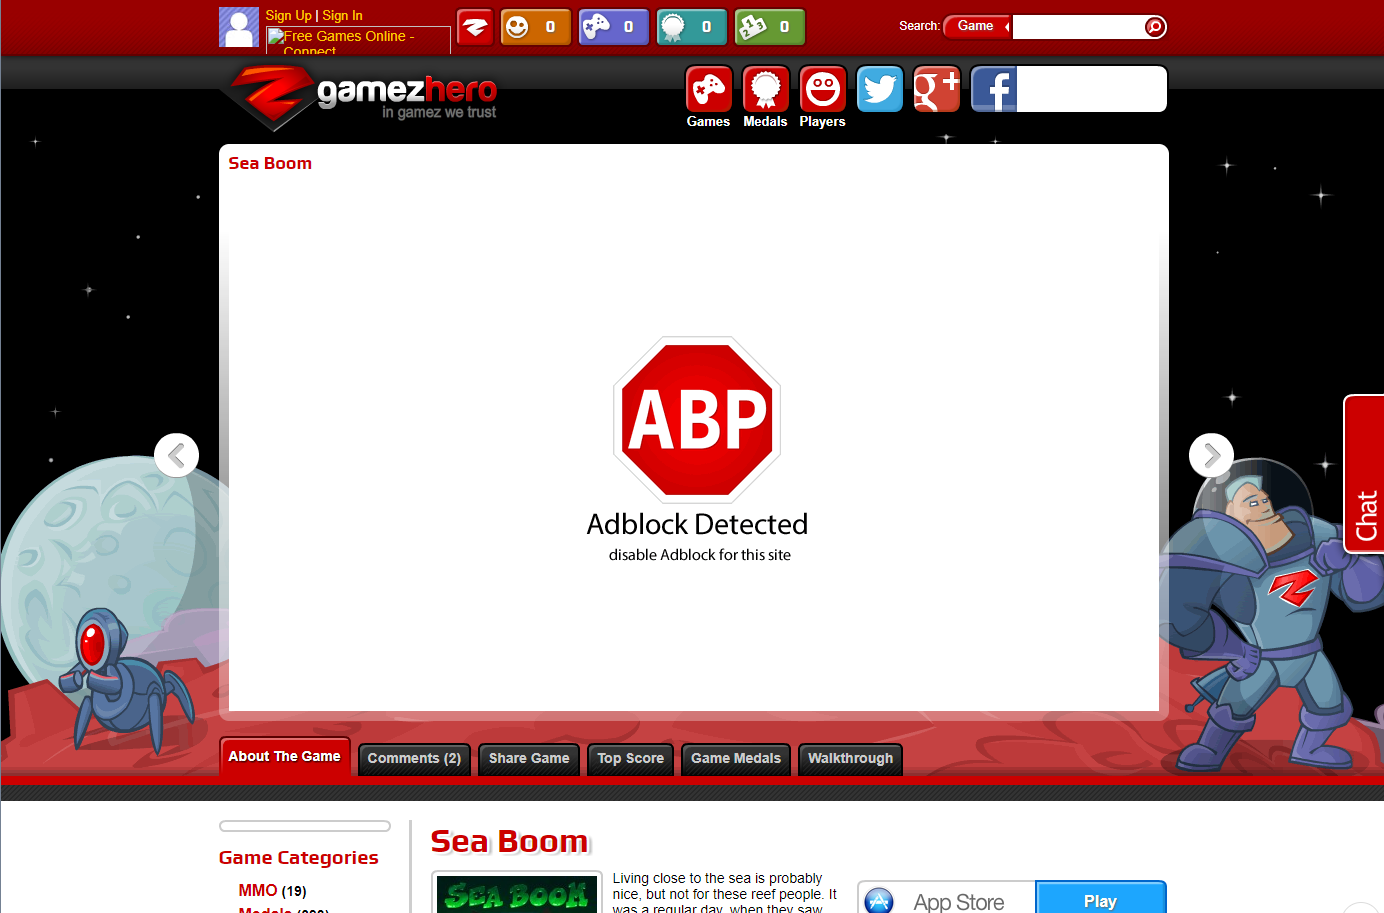
Task: Click the Twitter share icon
Action: click(880, 89)
